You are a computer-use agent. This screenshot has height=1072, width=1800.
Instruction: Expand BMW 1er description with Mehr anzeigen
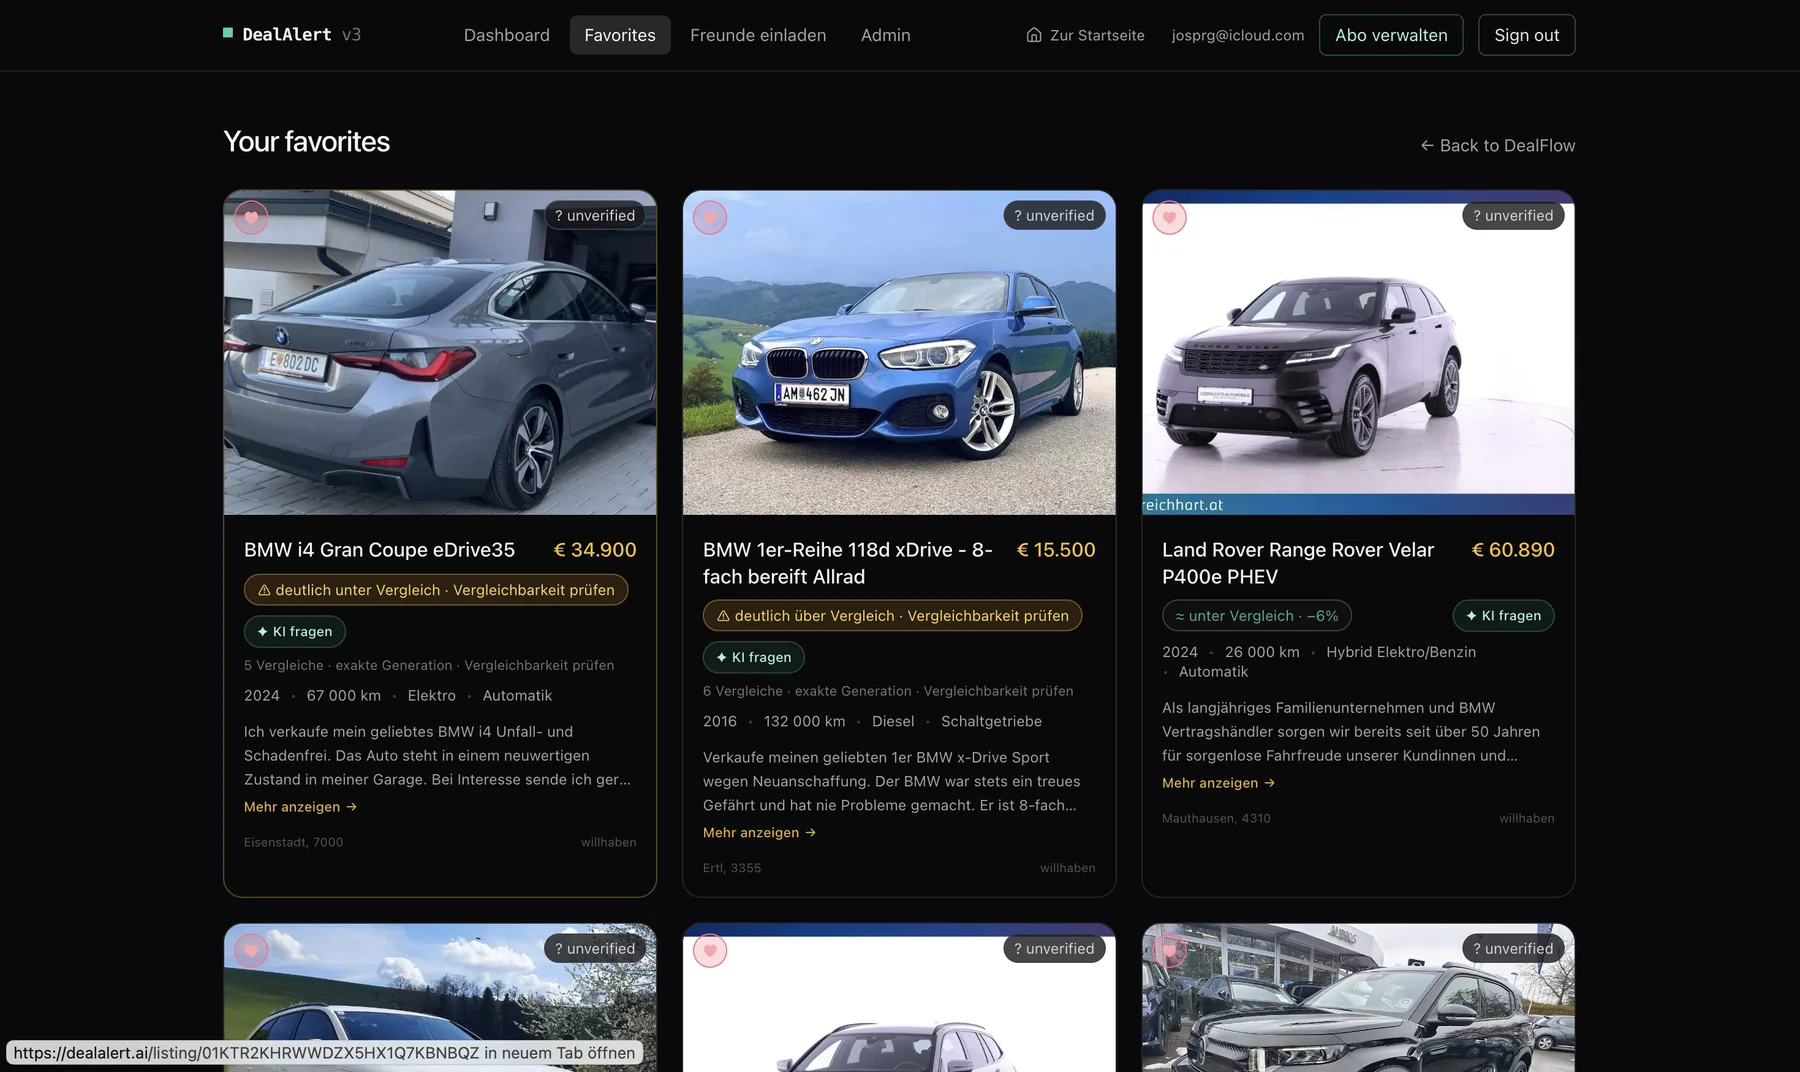(x=759, y=833)
